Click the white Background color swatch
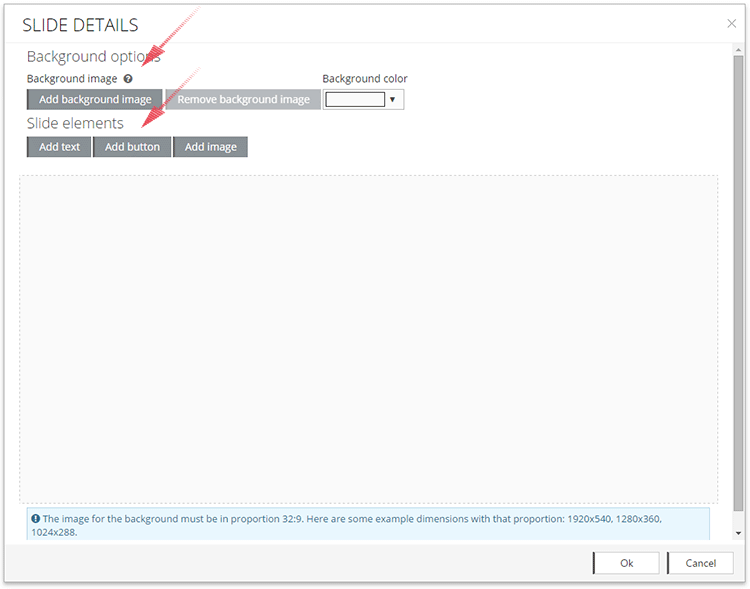 (355, 100)
